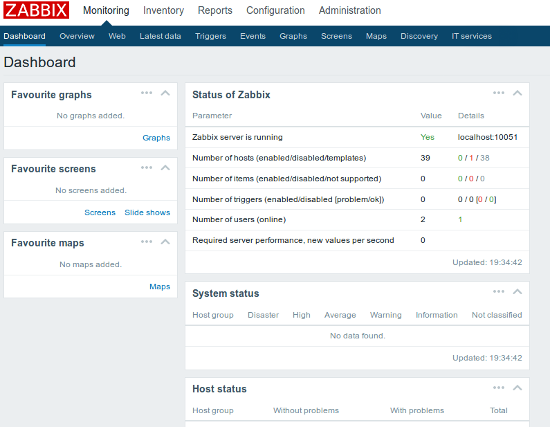Viewport: 550px width, 427px height.
Task: Open the Monitoring menu
Action: [106, 11]
